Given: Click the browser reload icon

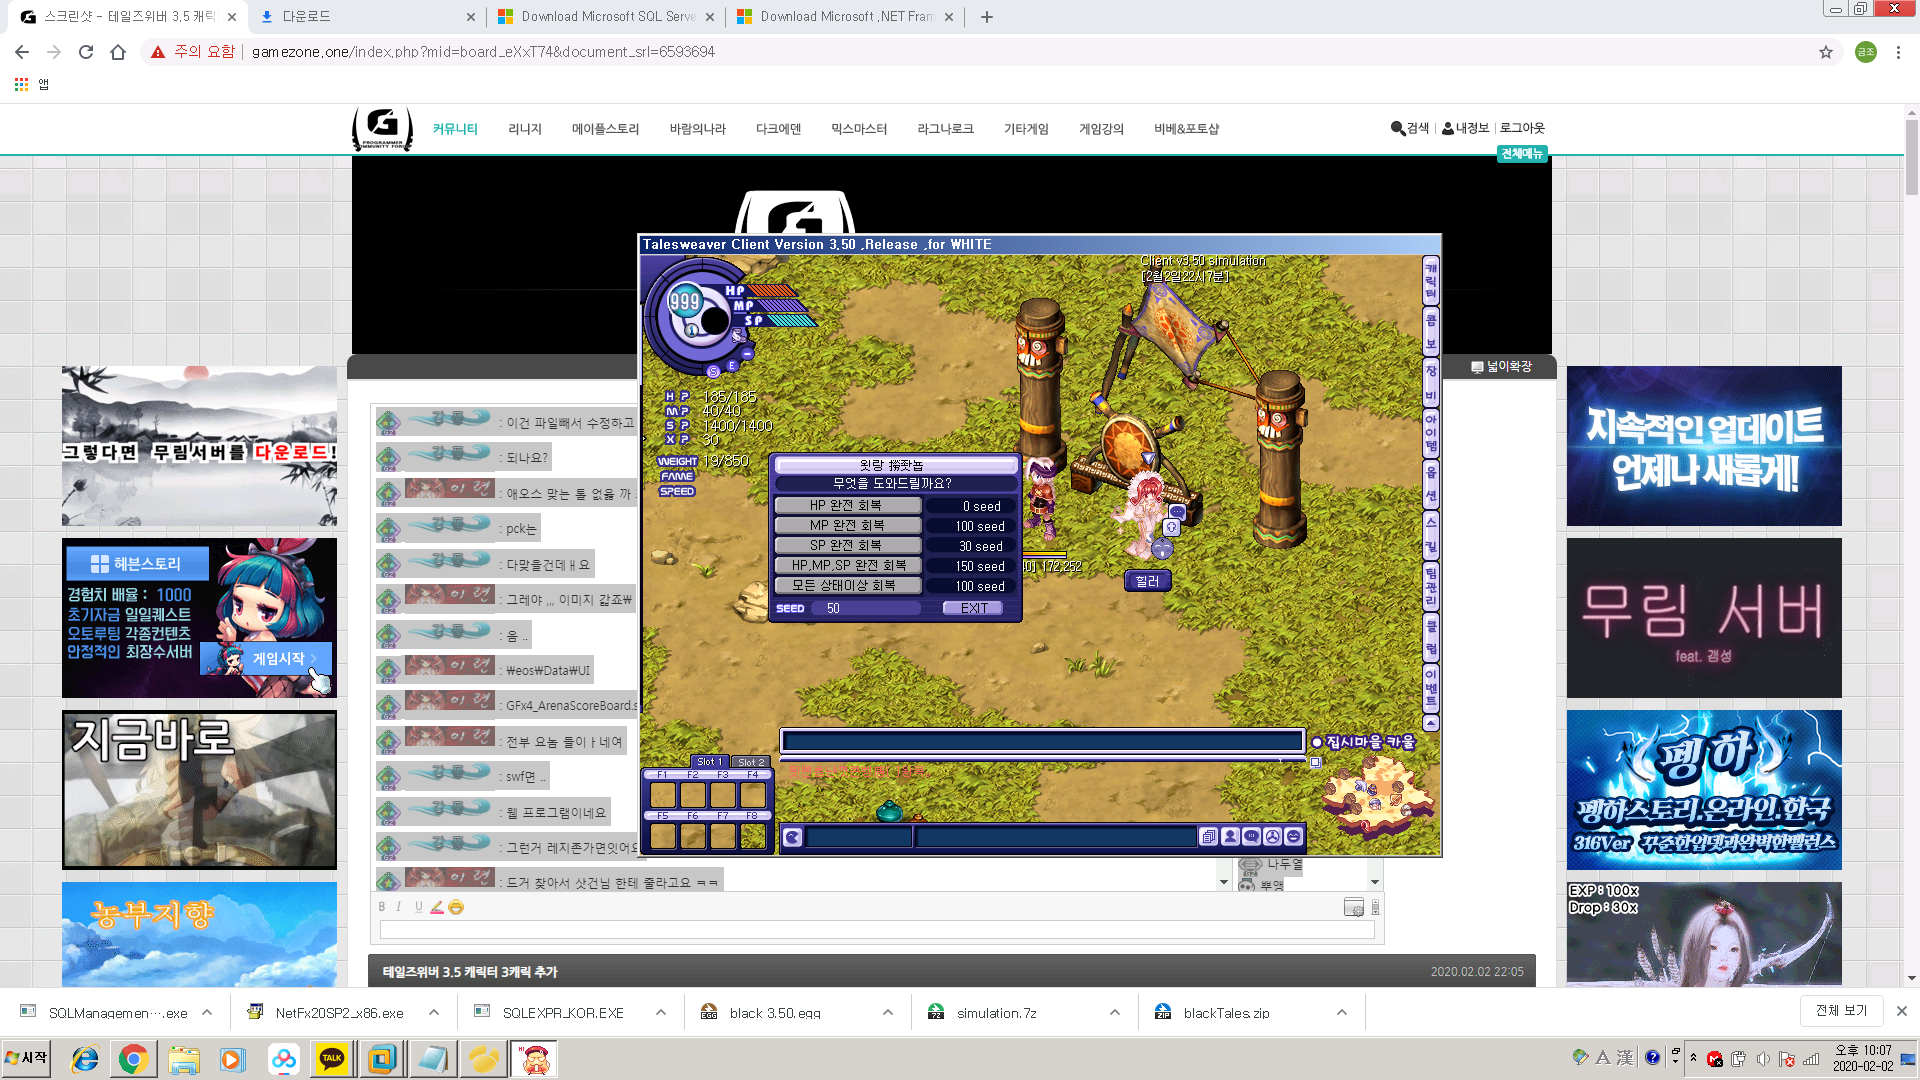Looking at the screenshot, I should click(86, 52).
